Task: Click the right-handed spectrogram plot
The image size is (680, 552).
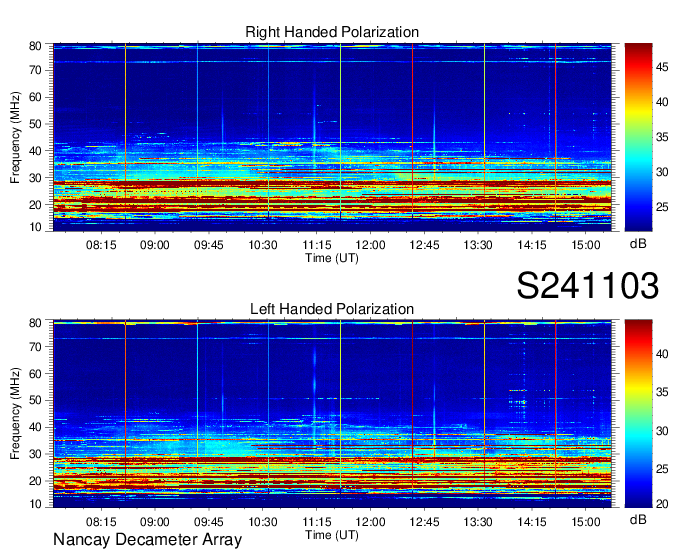Action: click(332, 137)
